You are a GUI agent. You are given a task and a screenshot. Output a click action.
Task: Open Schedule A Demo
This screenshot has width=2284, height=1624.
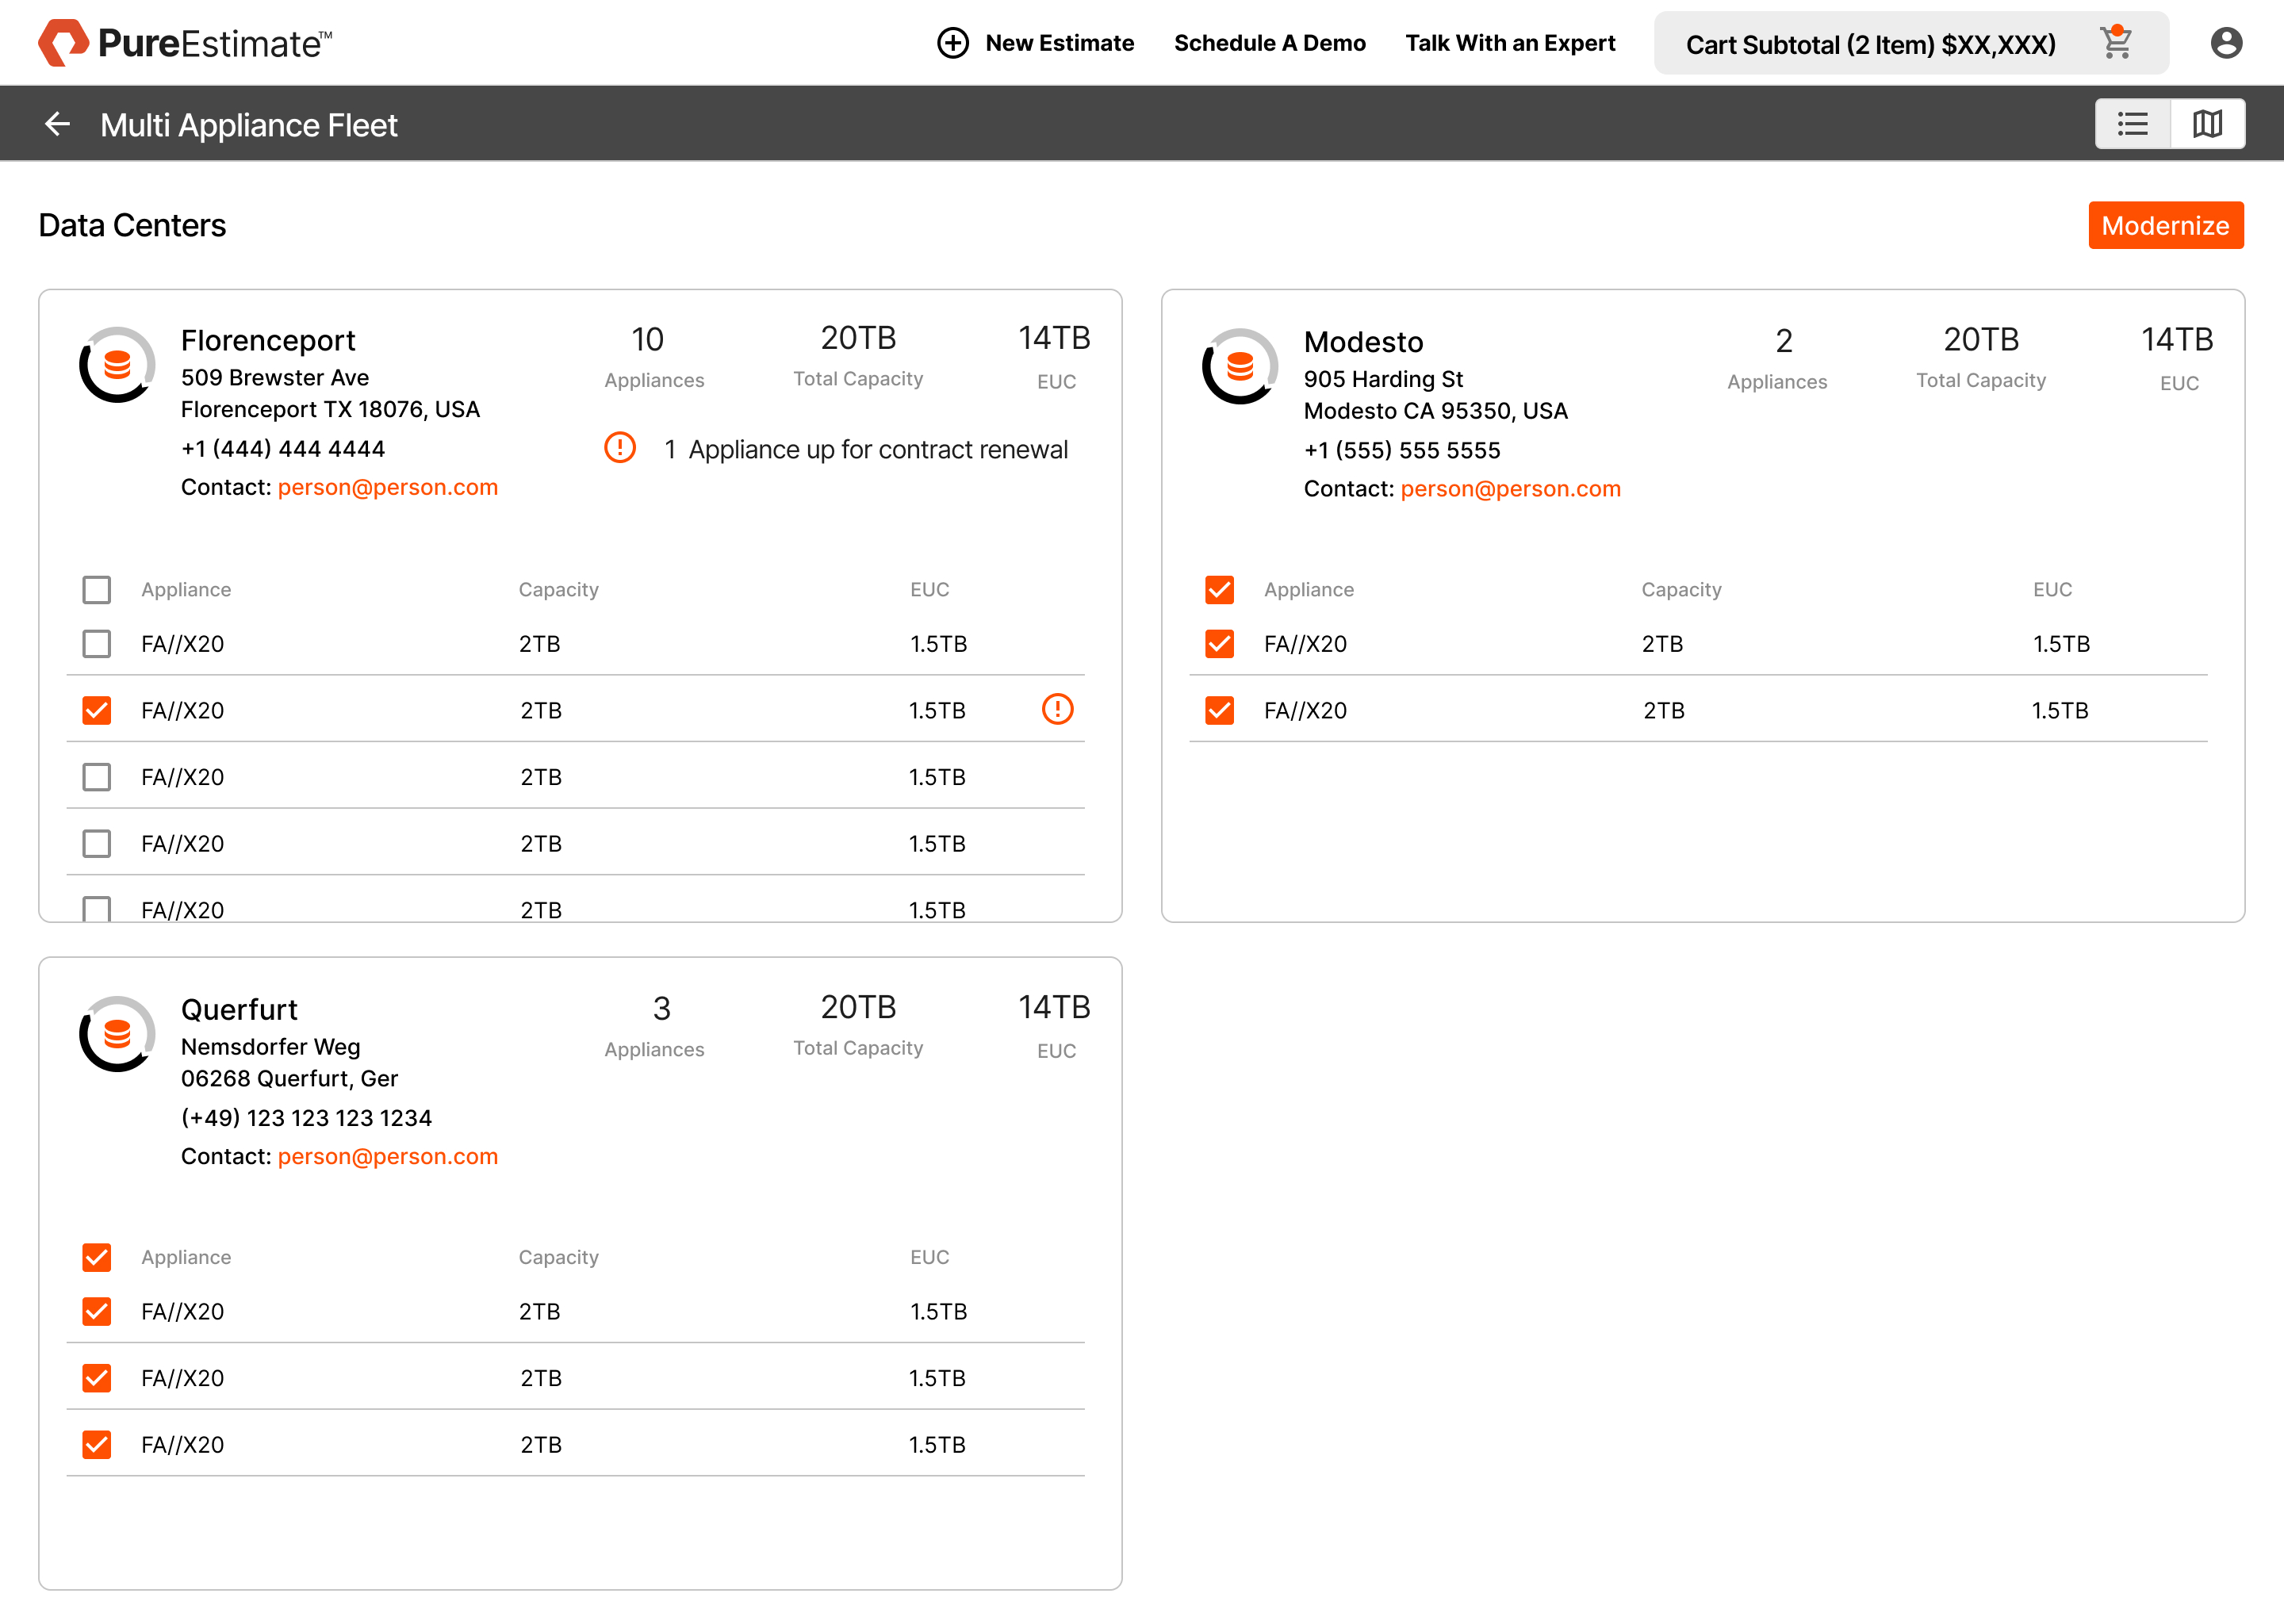1269,43
